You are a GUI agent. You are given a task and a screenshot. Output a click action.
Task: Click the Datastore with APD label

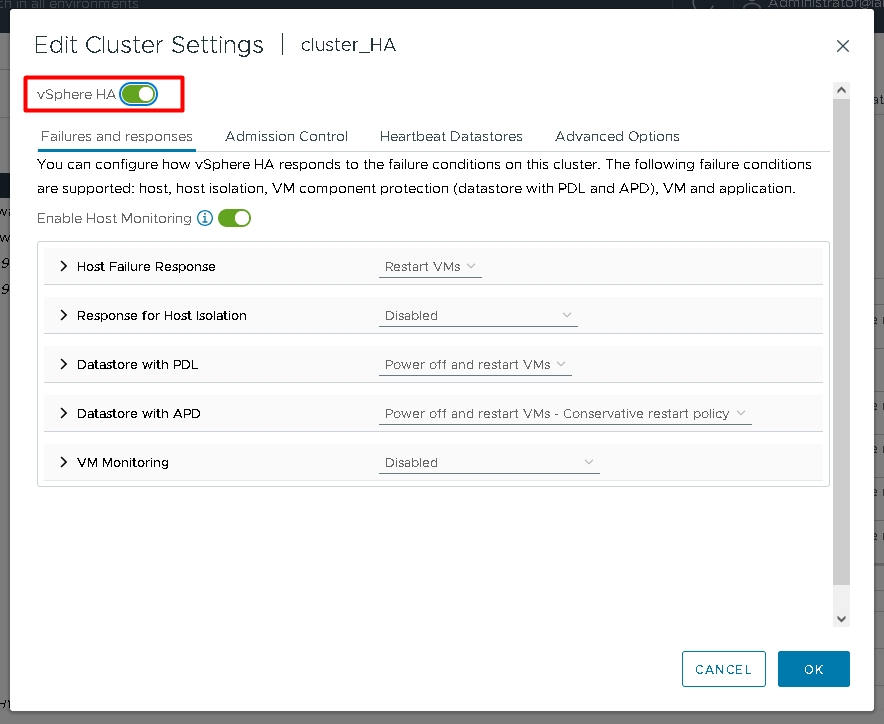coord(139,413)
